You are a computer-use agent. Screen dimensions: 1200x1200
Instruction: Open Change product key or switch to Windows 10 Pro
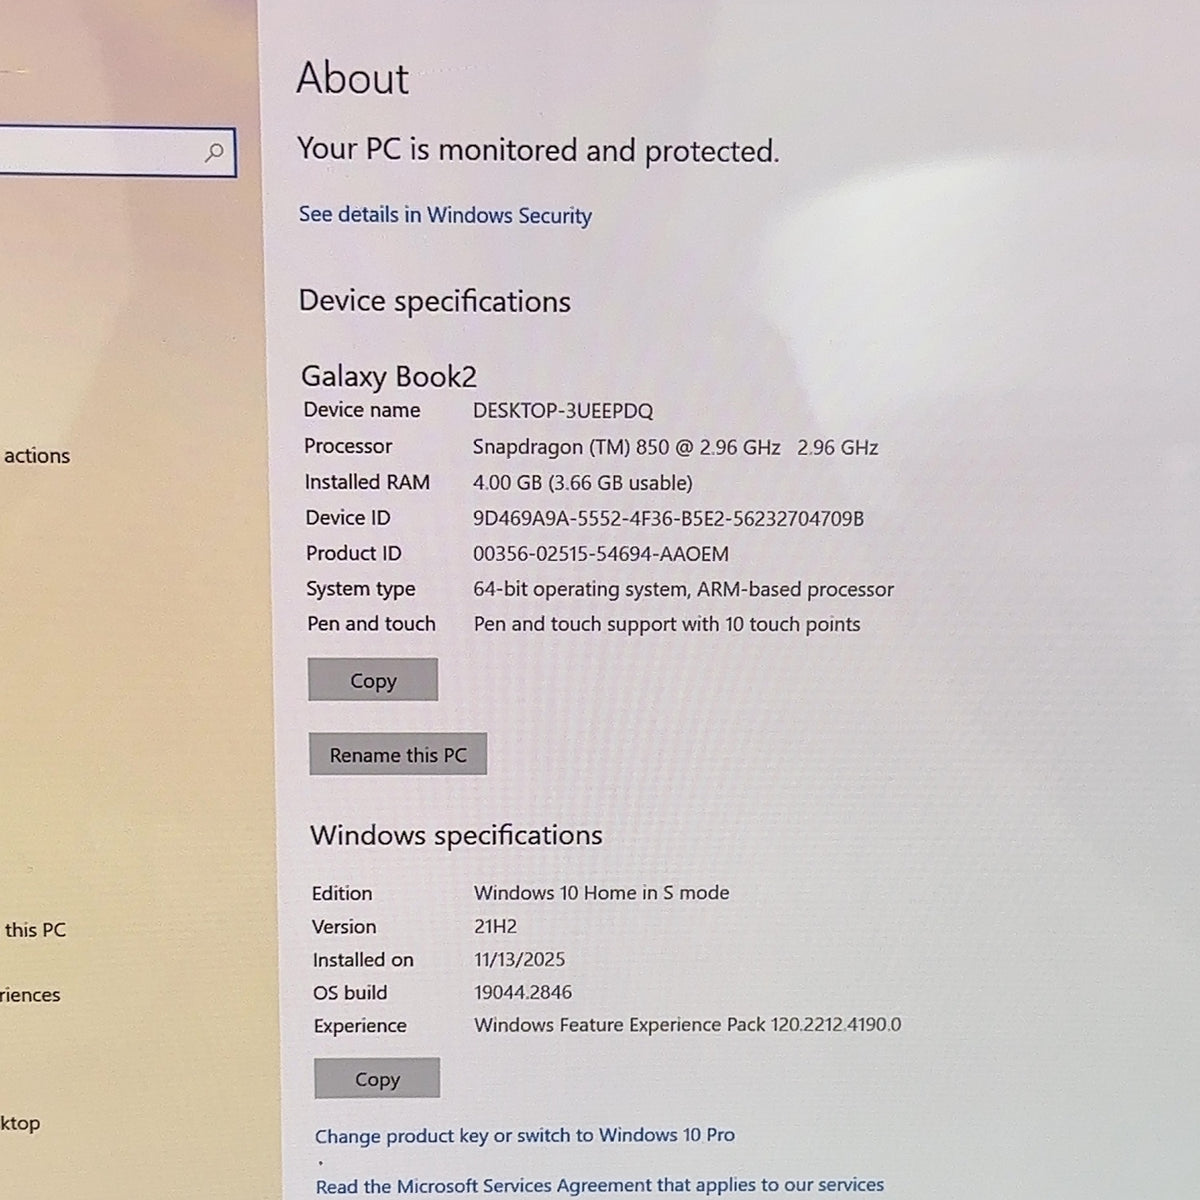[525, 1135]
